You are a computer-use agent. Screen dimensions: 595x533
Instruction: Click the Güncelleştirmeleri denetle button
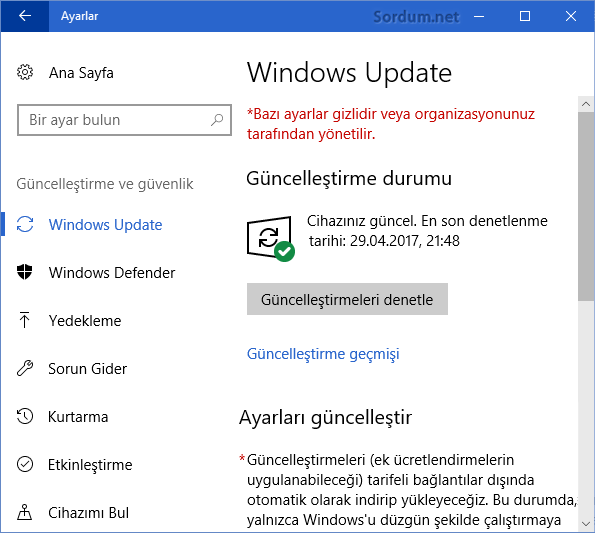(x=347, y=299)
